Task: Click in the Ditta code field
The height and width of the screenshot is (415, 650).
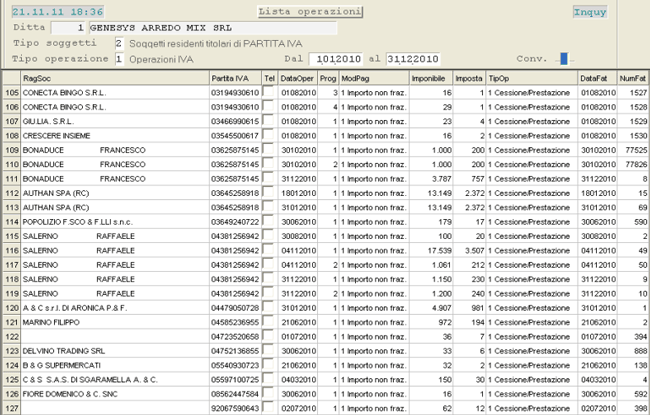Action: click(x=67, y=28)
